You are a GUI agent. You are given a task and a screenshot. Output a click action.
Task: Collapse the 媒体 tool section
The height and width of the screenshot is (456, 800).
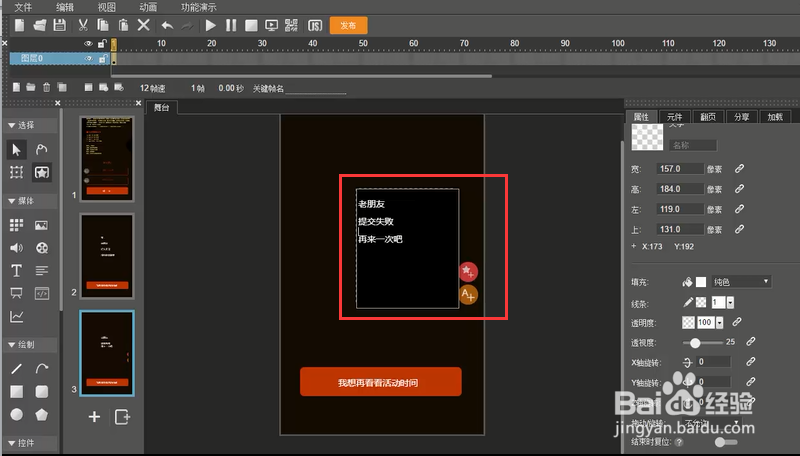(x=11, y=201)
